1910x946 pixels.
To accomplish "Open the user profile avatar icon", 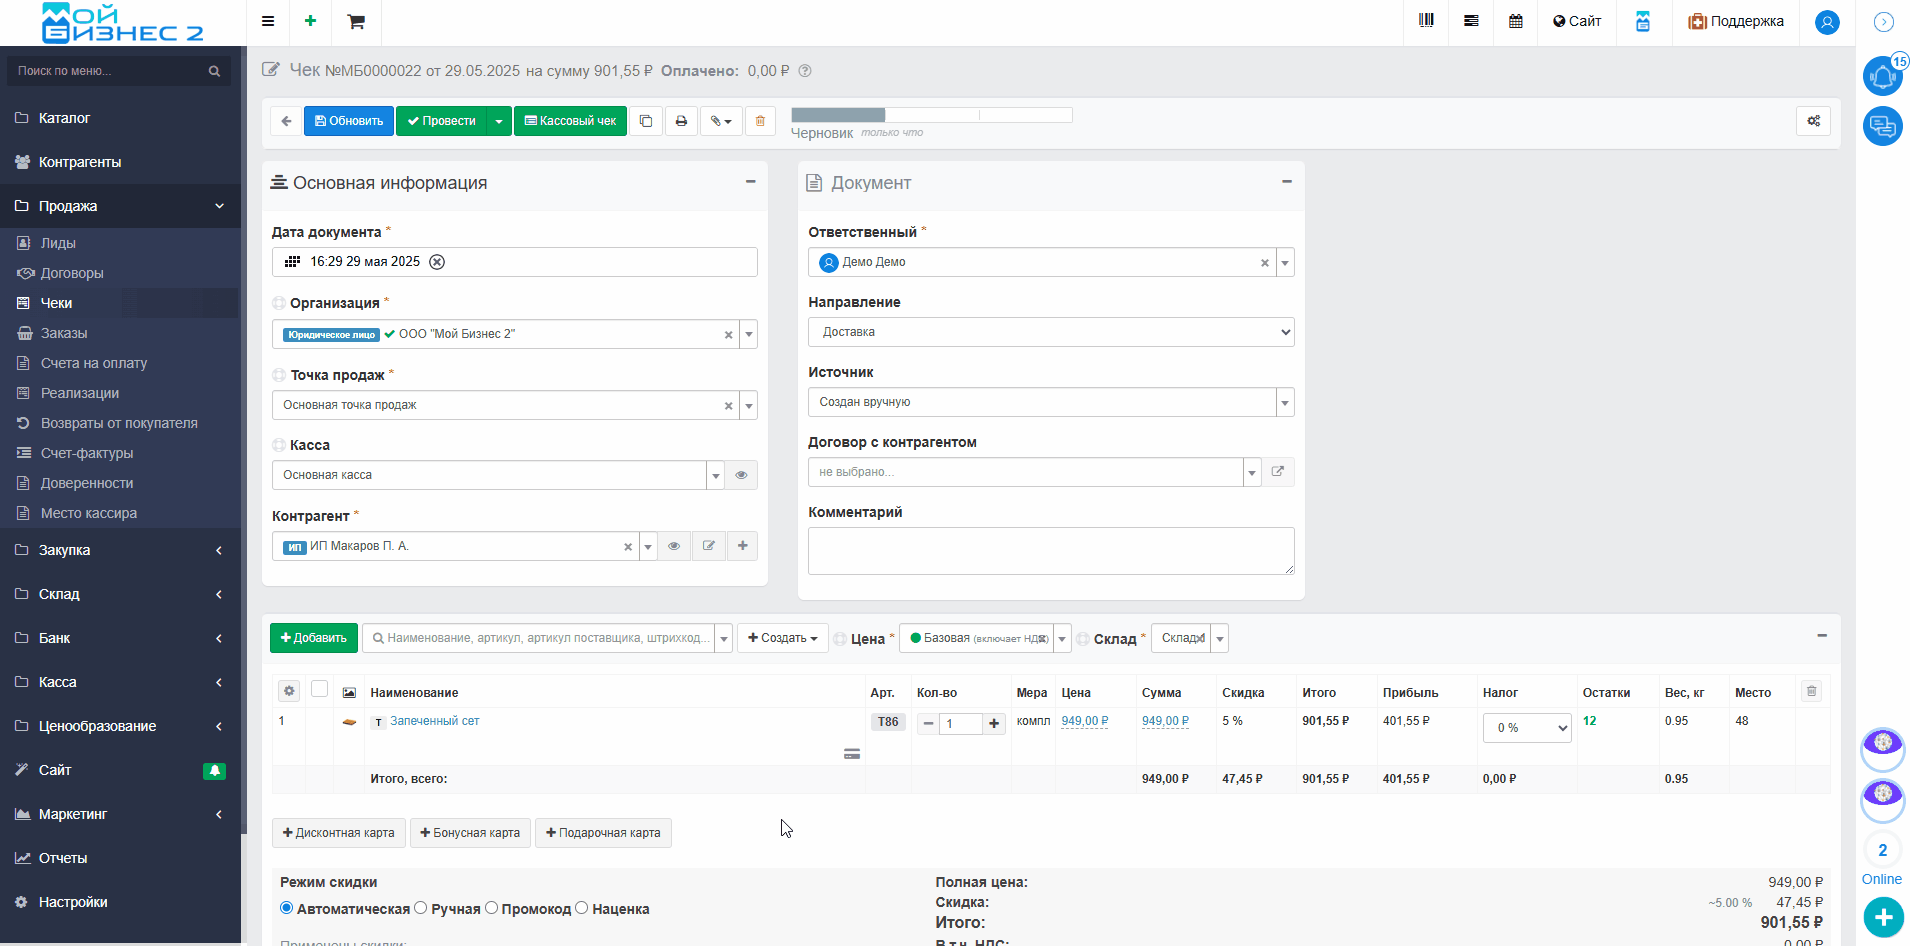I will pyautogui.click(x=1827, y=22).
